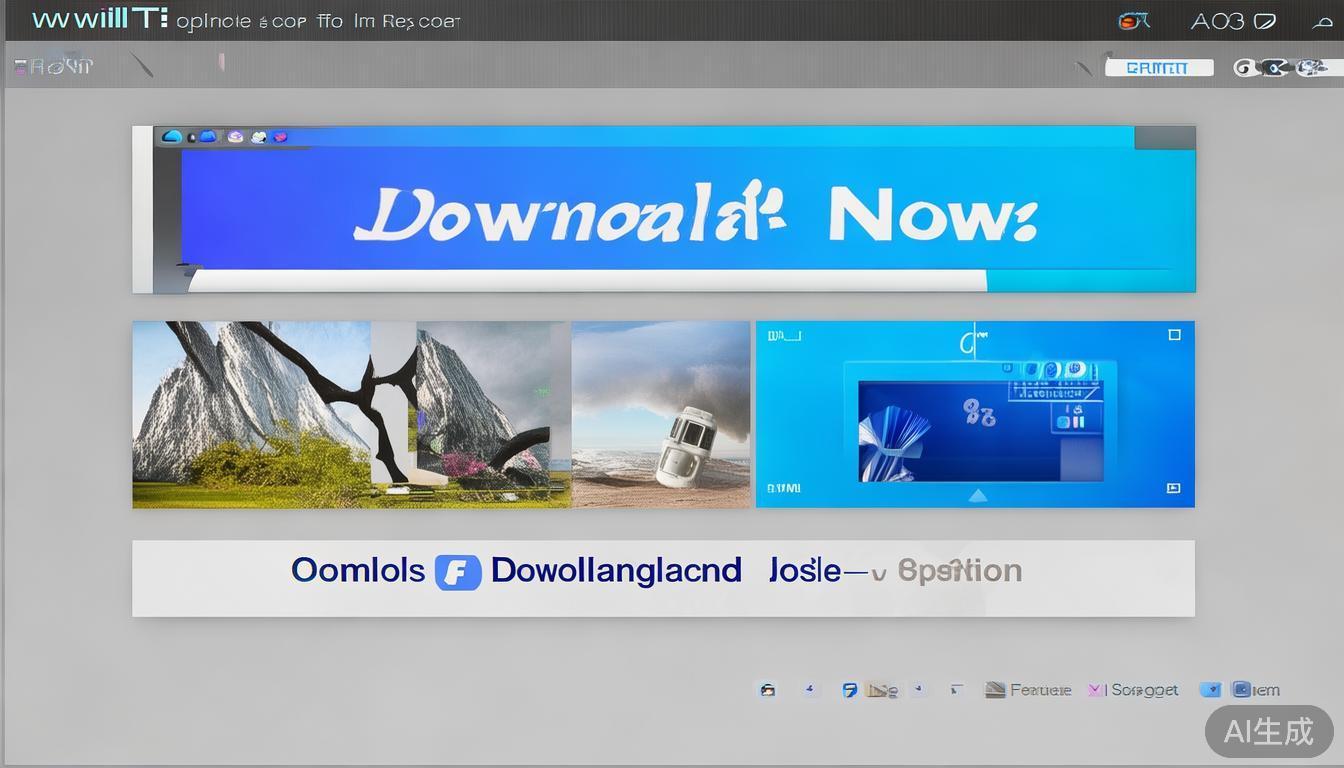Click the pink envelope icon beside Sorgget

(1096, 689)
